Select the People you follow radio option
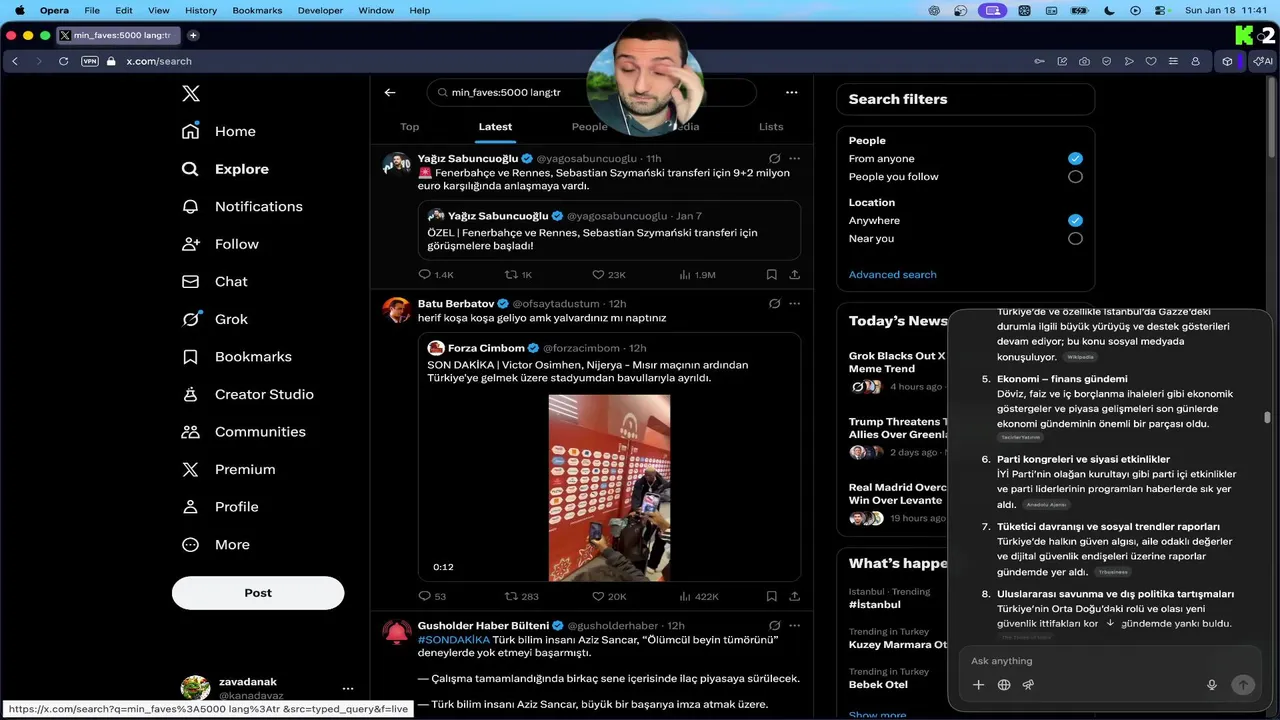The height and width of the screenshot is (720, 1280). point(1075,176)
